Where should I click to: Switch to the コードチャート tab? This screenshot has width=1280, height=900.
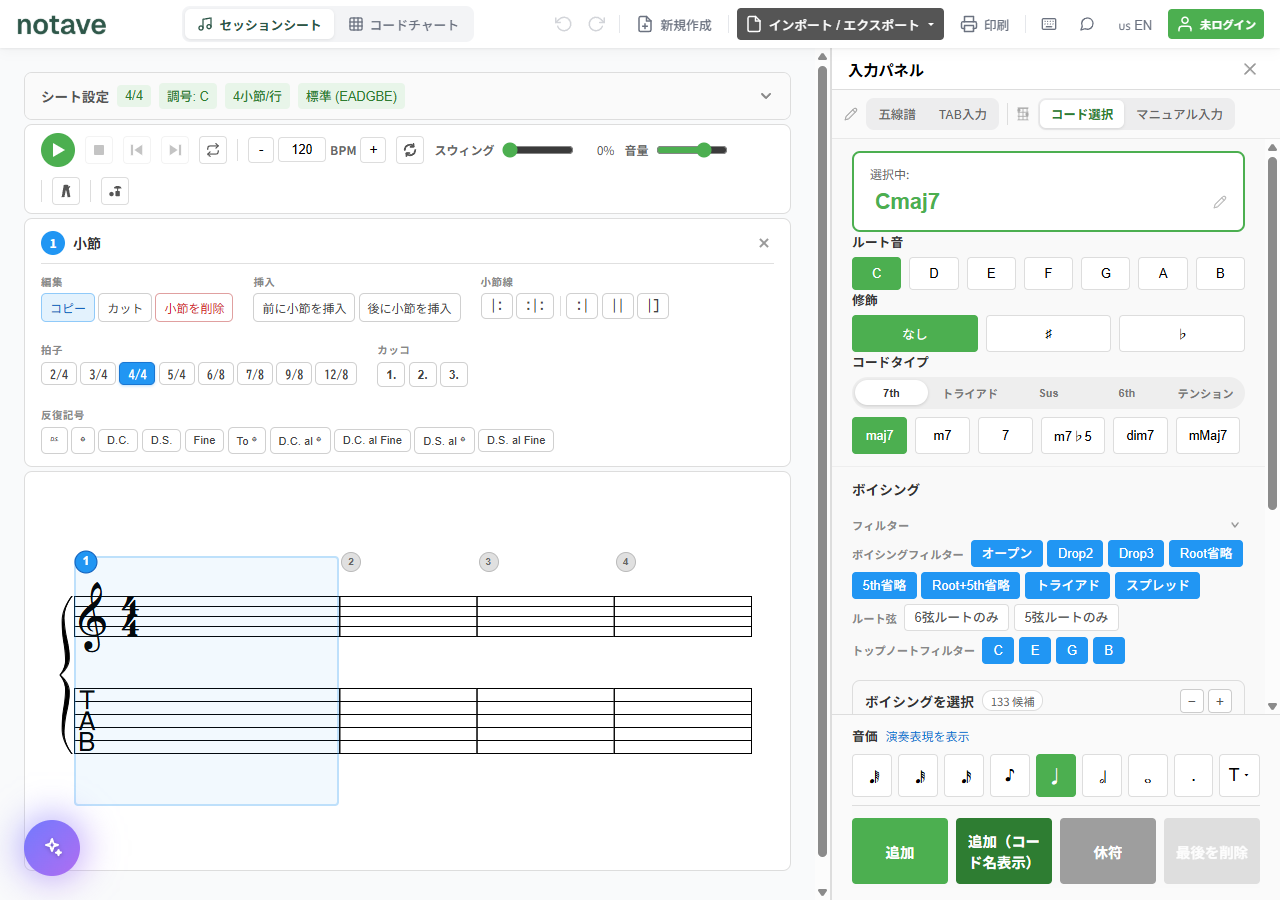coord(404,25)
